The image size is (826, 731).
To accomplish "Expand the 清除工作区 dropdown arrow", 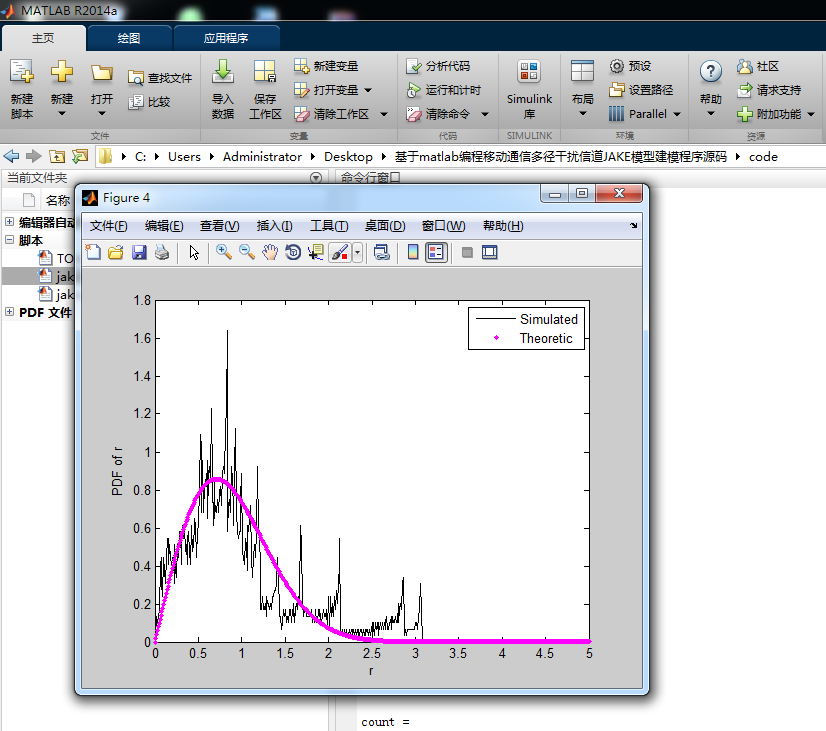I will click(384, 114).
